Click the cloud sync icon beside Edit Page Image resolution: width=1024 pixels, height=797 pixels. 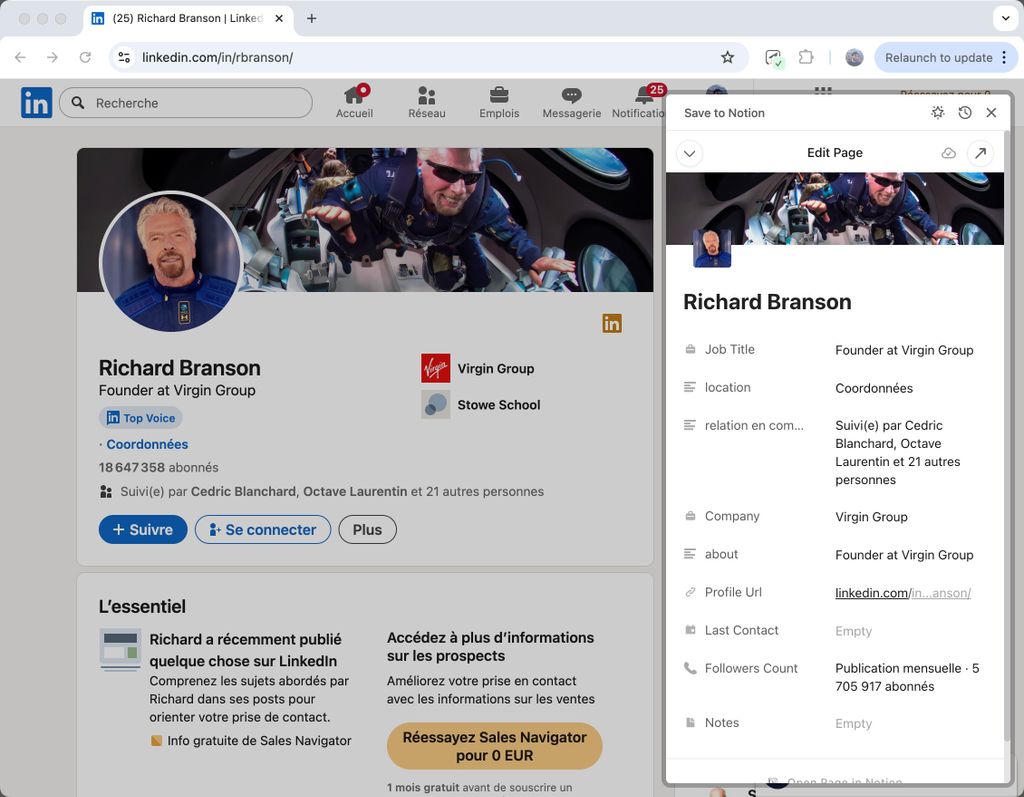click(x=948, y=153)
